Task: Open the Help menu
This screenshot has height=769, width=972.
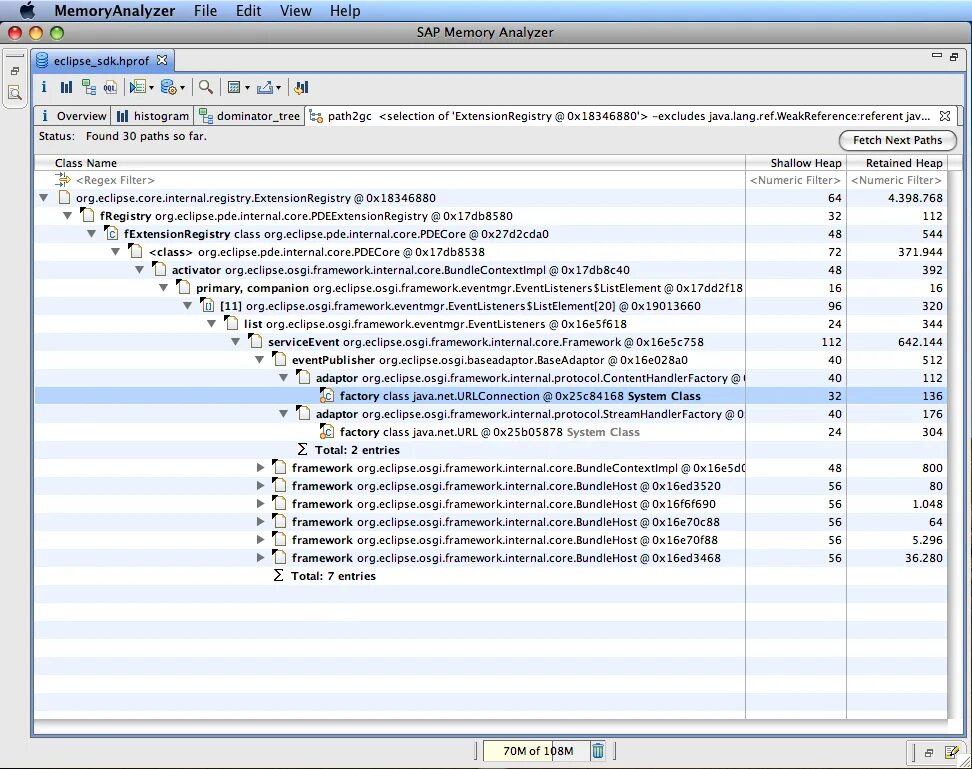Action: (x=345, y=11)
